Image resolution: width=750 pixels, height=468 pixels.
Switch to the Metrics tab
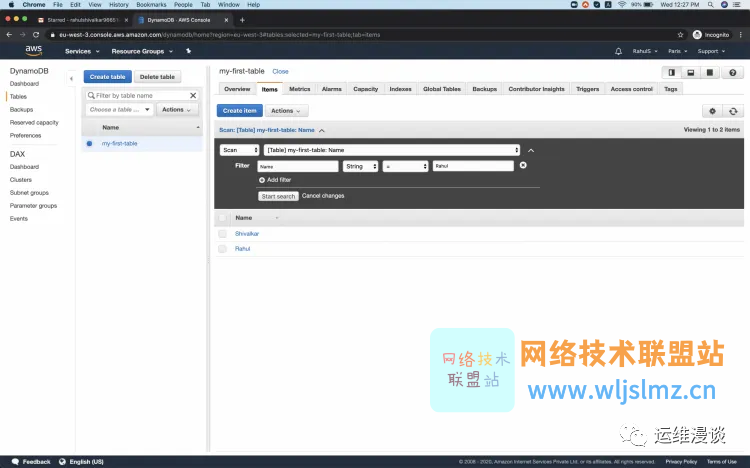300,89
